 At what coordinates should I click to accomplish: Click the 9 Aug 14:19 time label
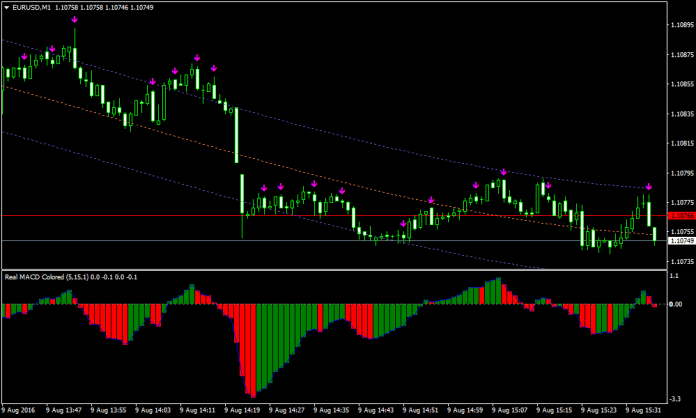(x=244, y=409)
